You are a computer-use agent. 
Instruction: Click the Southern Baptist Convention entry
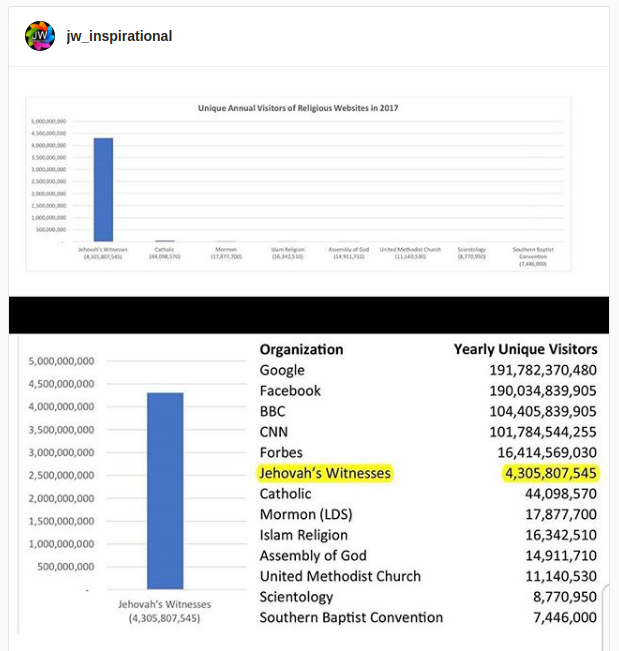351,617
